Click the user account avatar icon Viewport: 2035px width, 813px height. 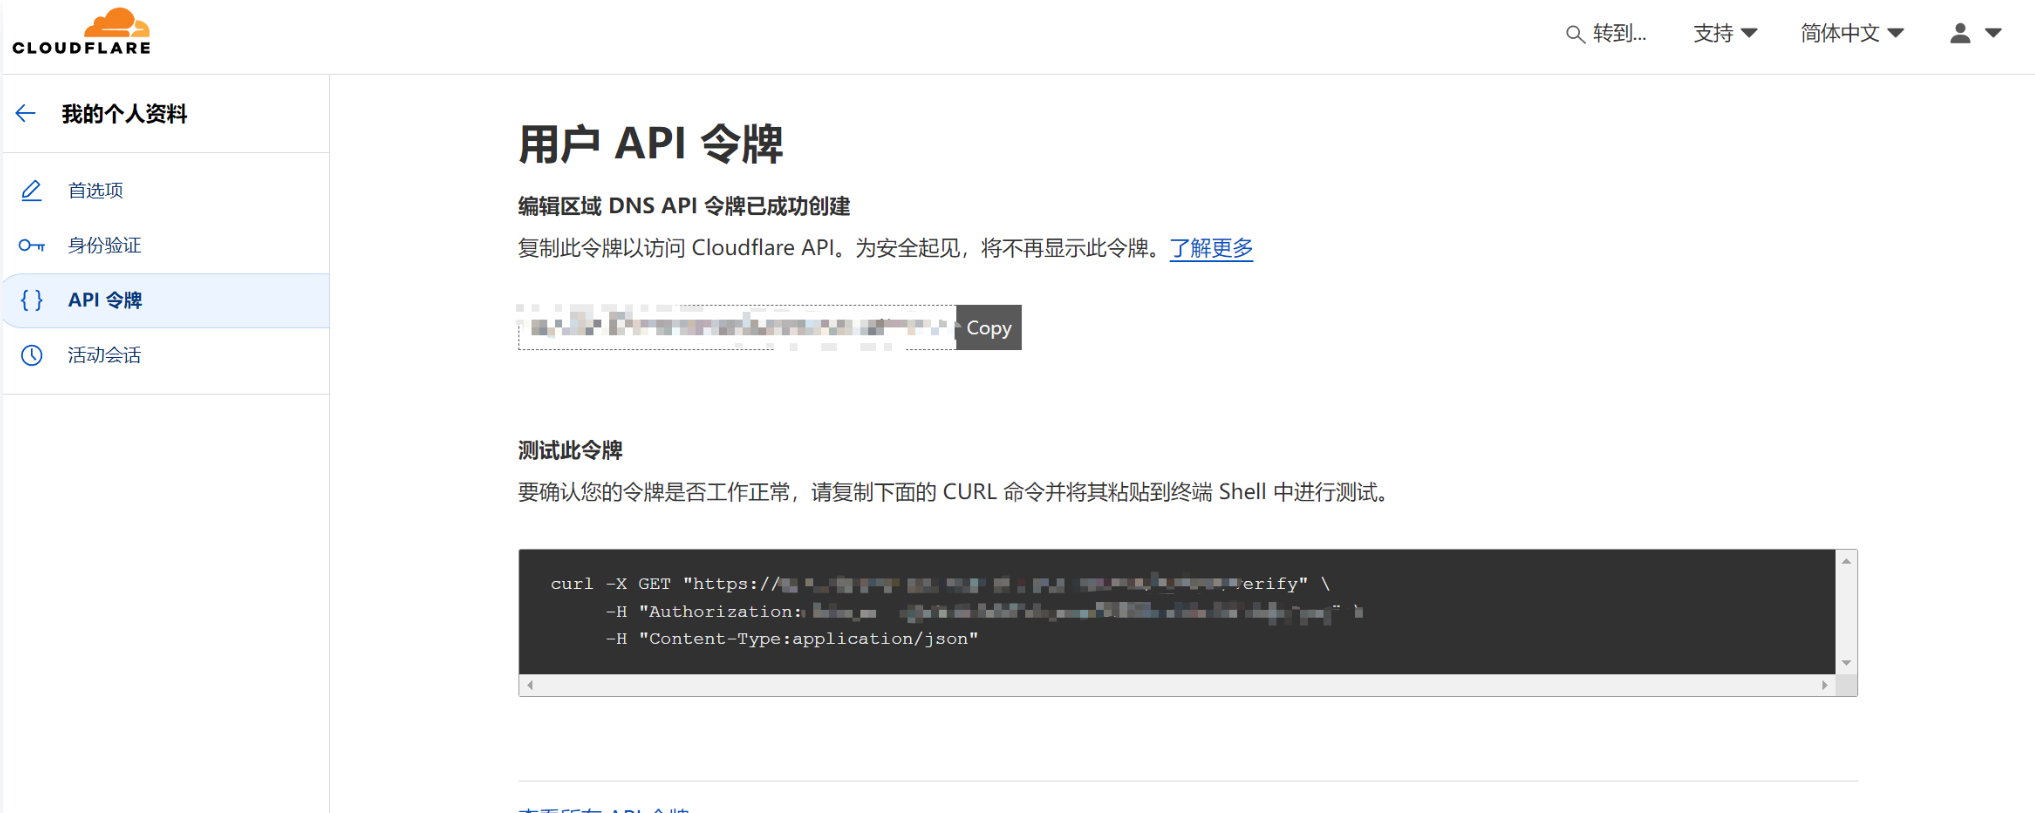pos(1960,33)
